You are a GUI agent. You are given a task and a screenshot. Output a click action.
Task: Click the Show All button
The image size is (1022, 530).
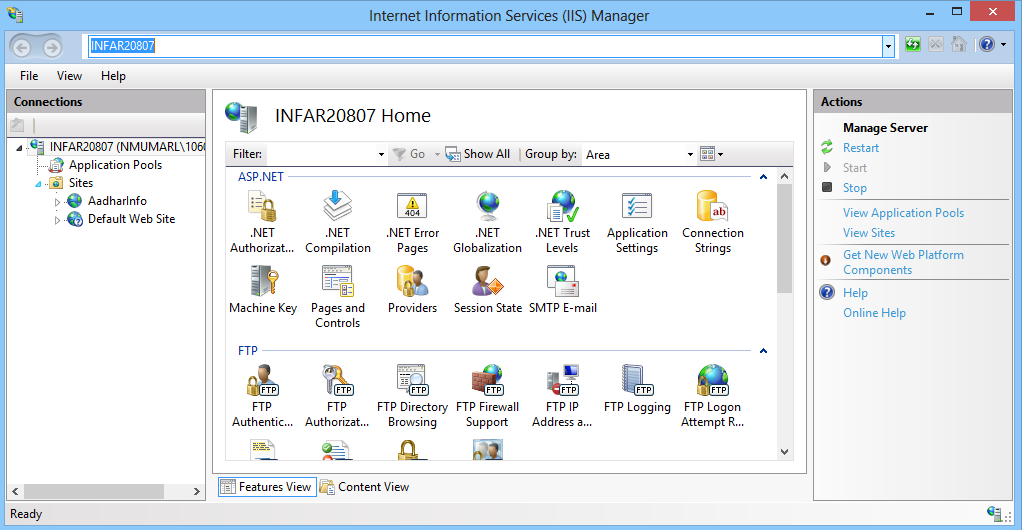478,154
